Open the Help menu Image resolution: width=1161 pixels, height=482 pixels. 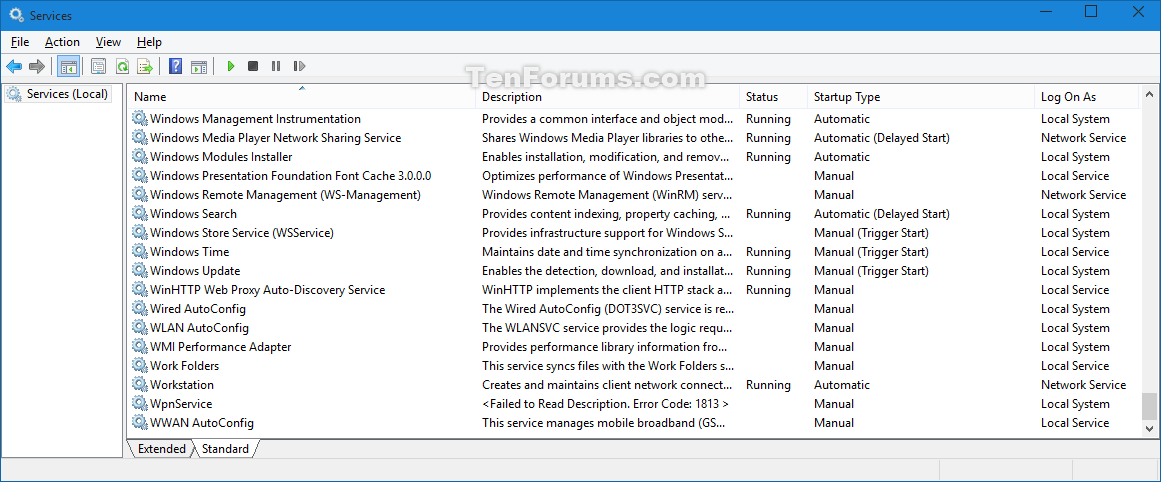[150, 42]
